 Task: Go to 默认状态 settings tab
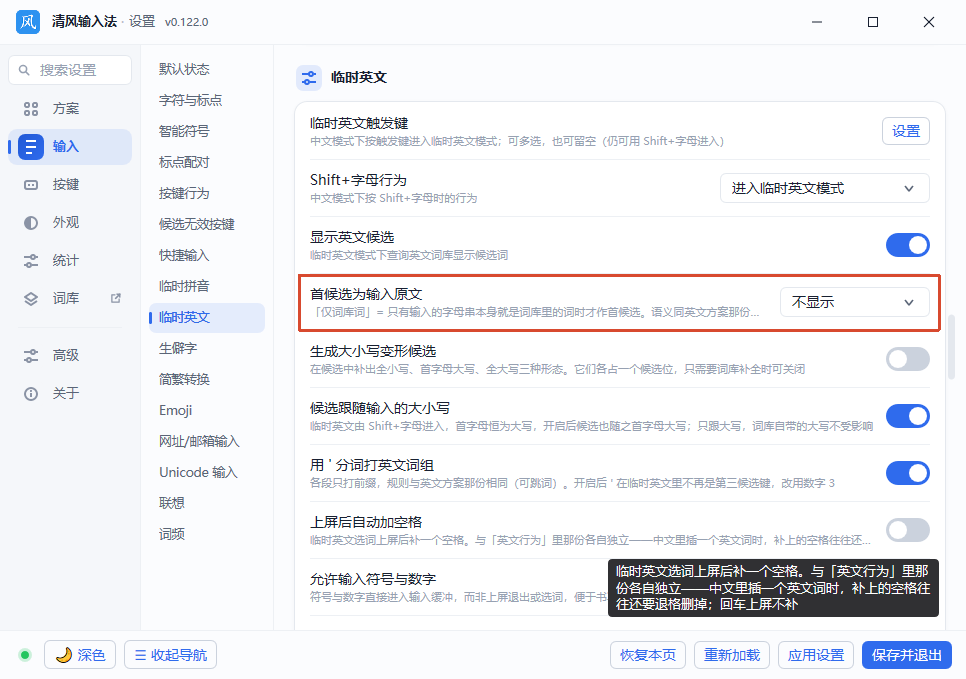[207, 69]
